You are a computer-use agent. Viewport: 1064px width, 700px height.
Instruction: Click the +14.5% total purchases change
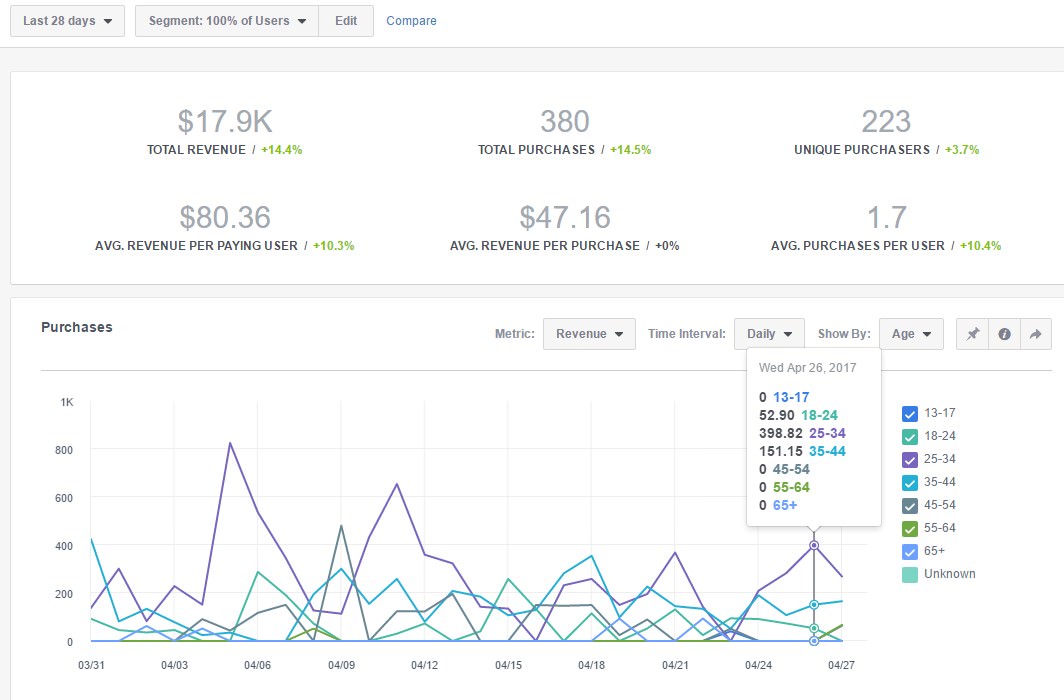[630, 150]
